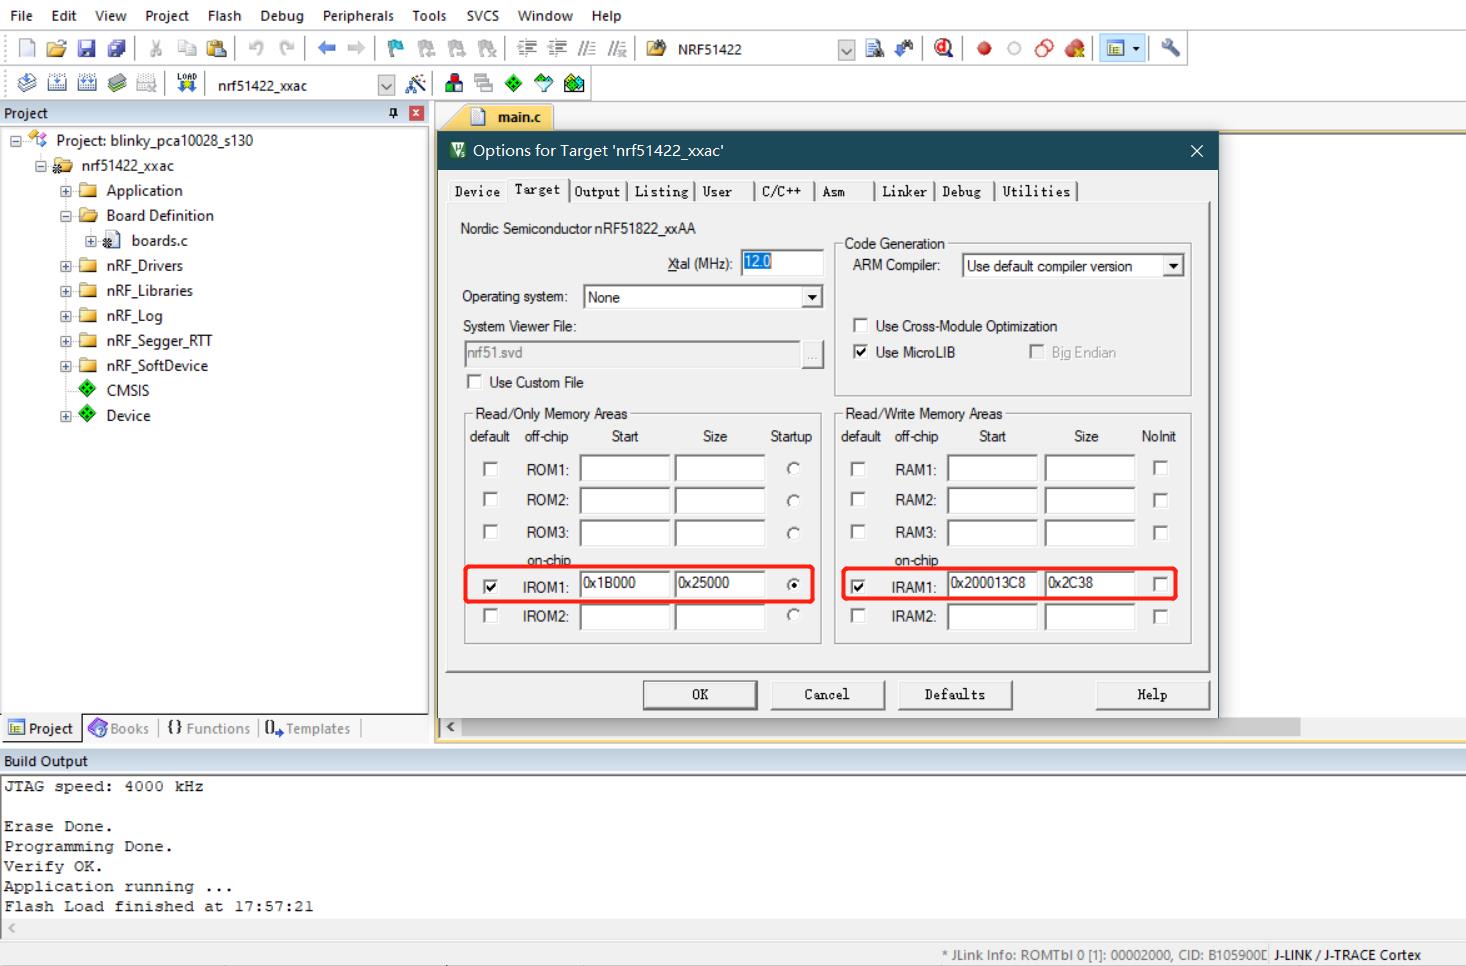Viewport: 1466px width, 966px height.
Task: Select CMSIS in the project tree
Action: [127, 391]
